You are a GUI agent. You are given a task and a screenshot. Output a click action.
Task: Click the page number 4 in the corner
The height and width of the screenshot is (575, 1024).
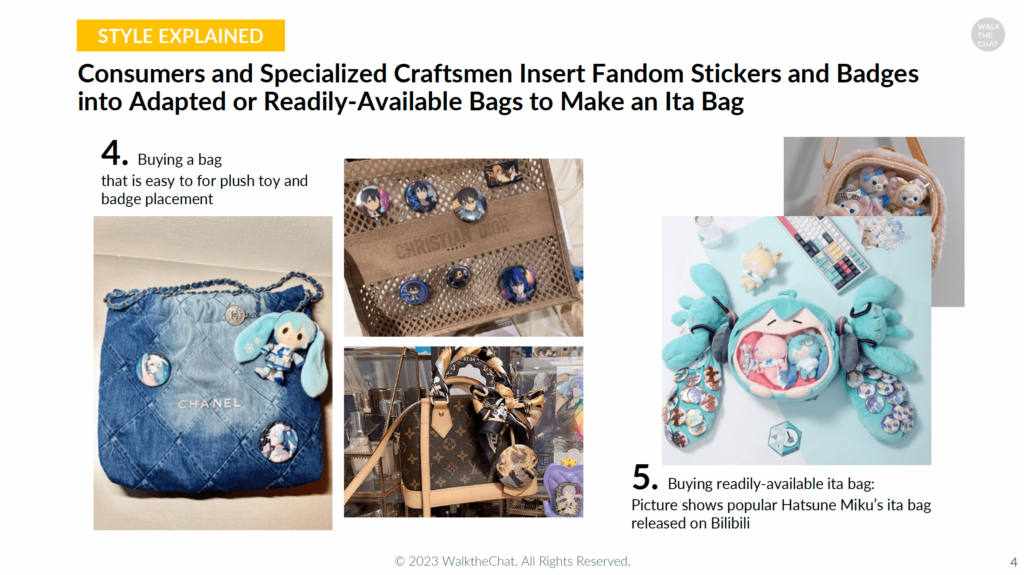1014,562
